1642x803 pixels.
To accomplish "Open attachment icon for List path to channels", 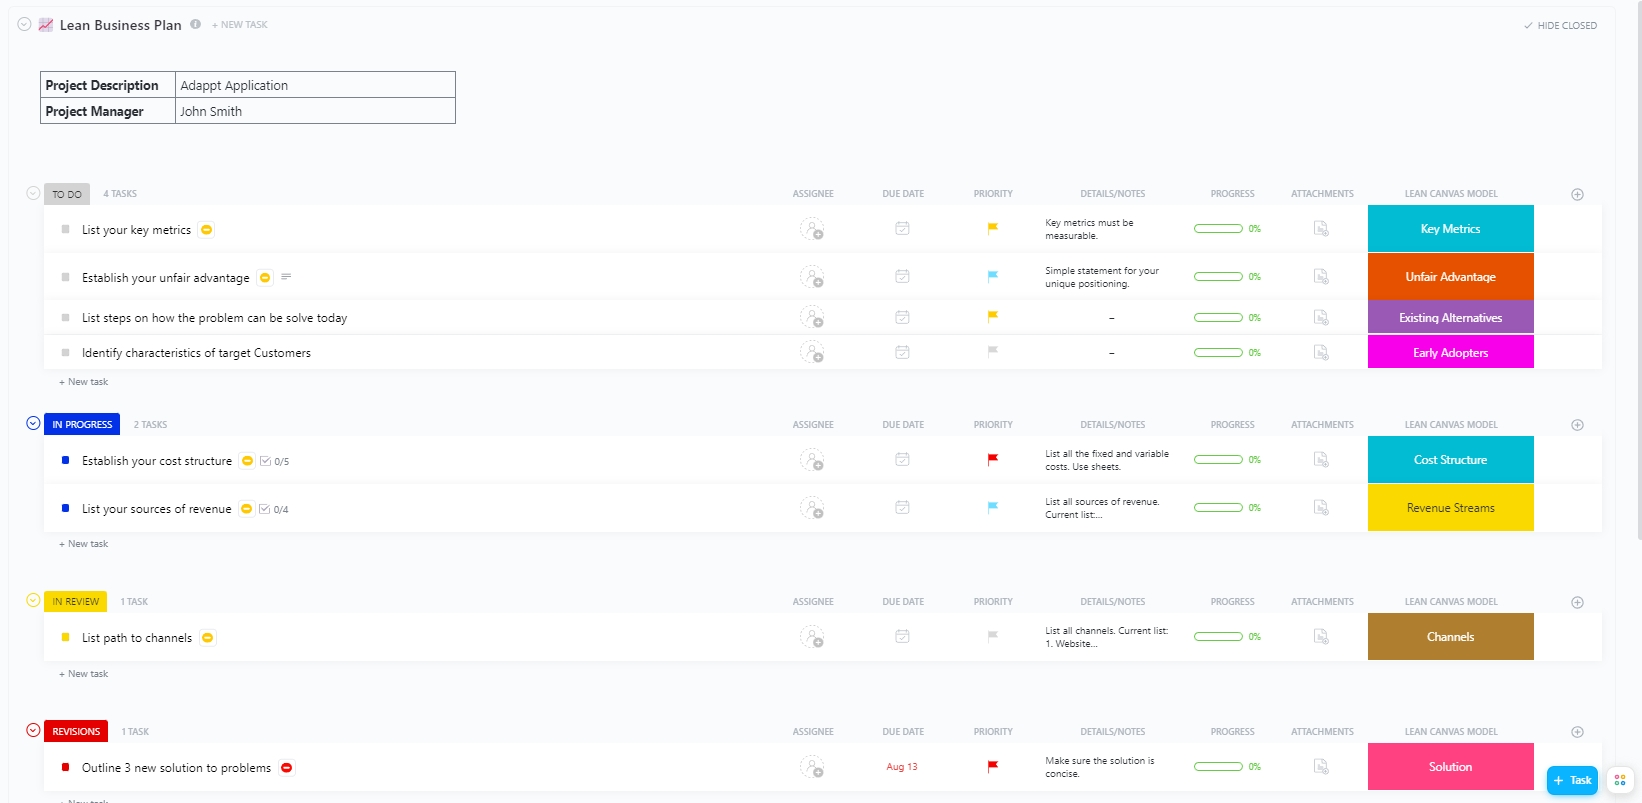I will 1321,637.
